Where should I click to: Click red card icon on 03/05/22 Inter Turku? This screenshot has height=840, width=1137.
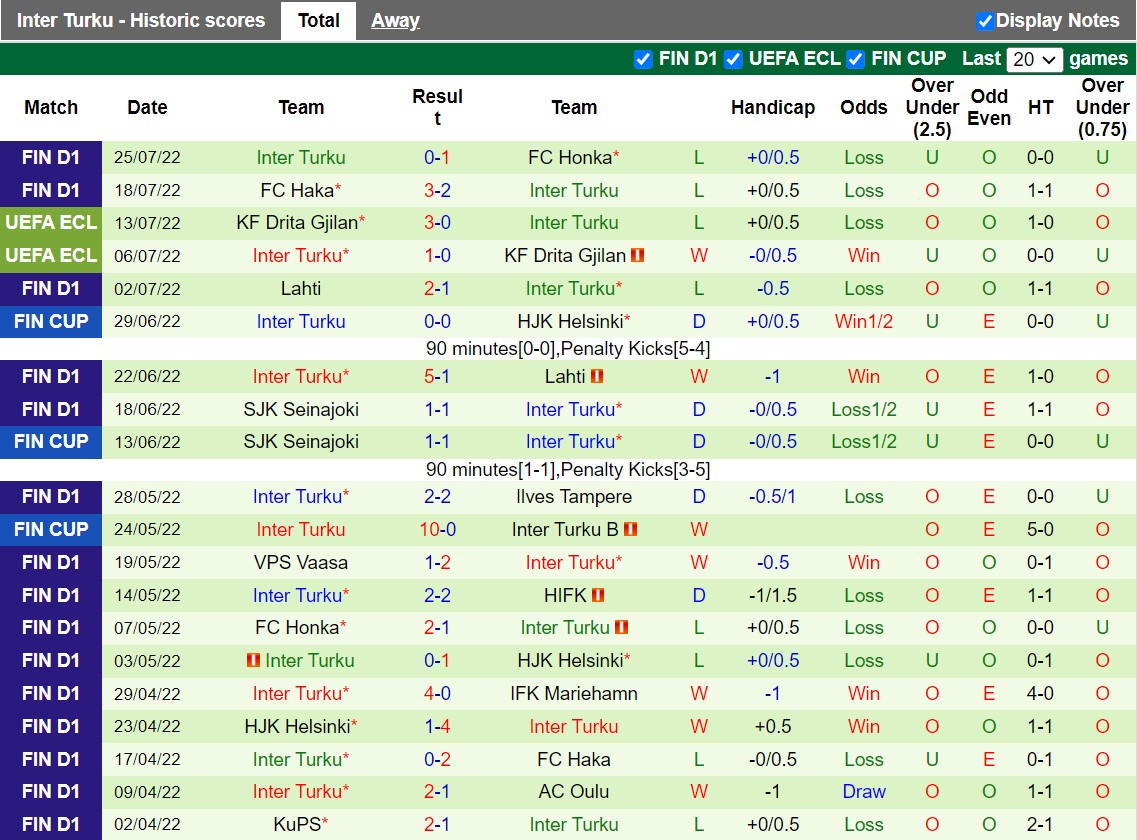coord(253,661)
